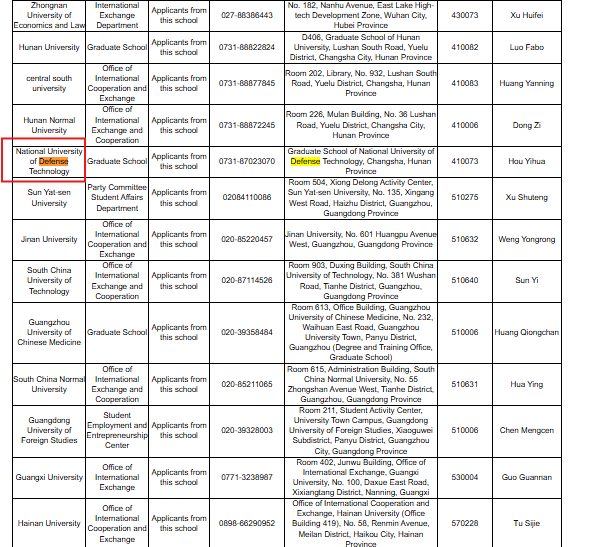The image size is (601, 547).
Task: Click contact name Huang Yanning
Action: coord(527,83)
